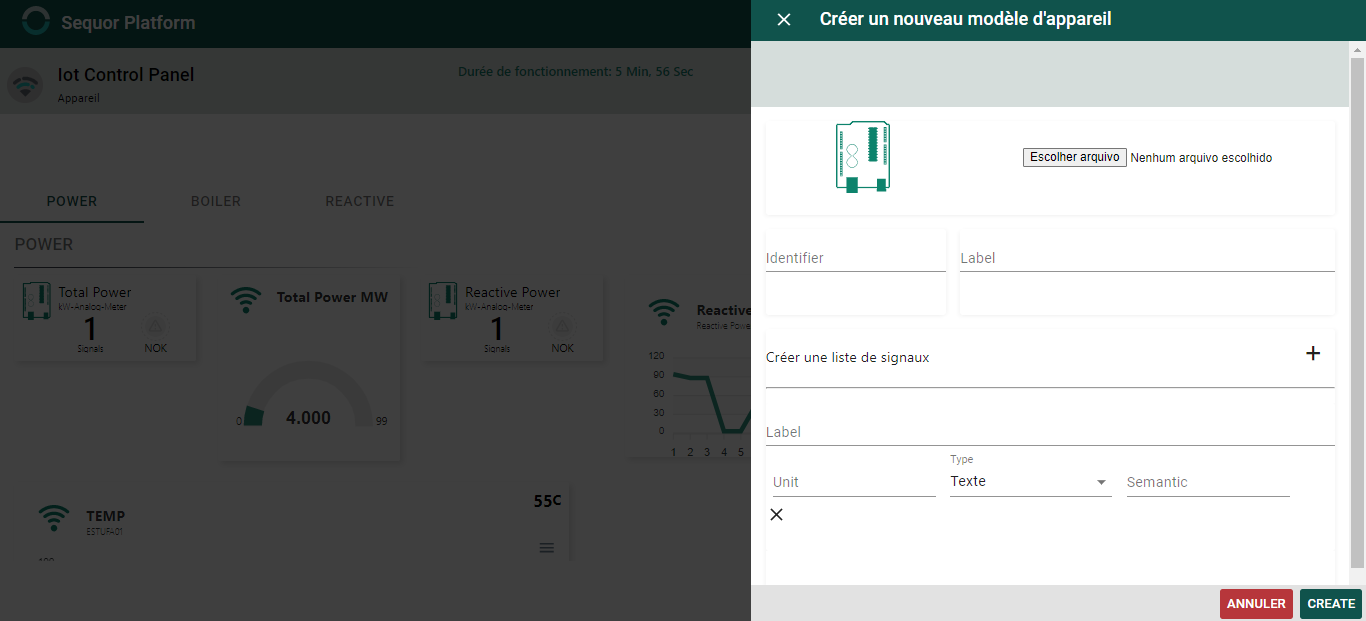Add a signal with the plus icon
This screenshot has height=621, width=1366.
point(1313,353)
